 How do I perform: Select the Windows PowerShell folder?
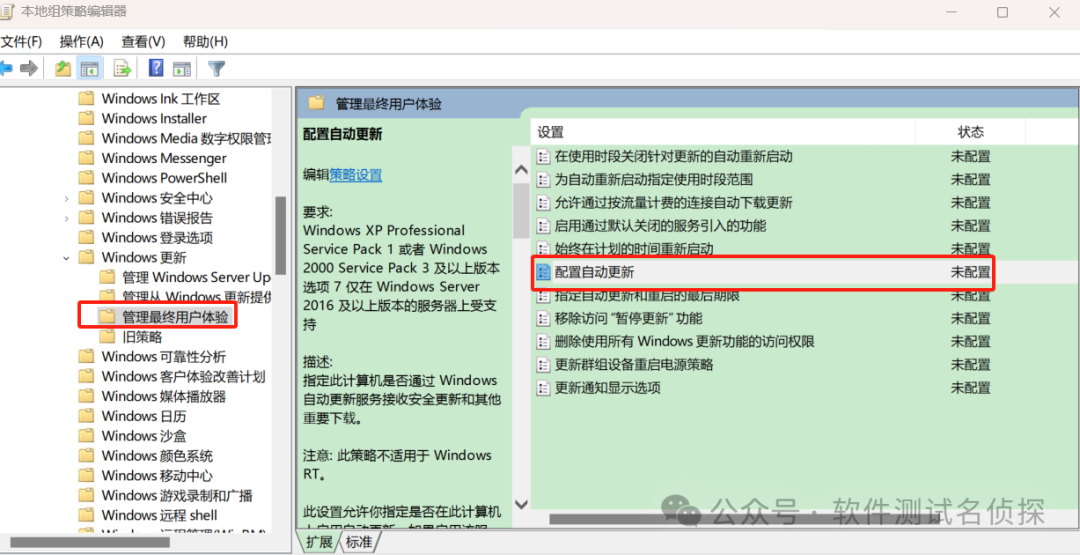(x=152, y=178)
